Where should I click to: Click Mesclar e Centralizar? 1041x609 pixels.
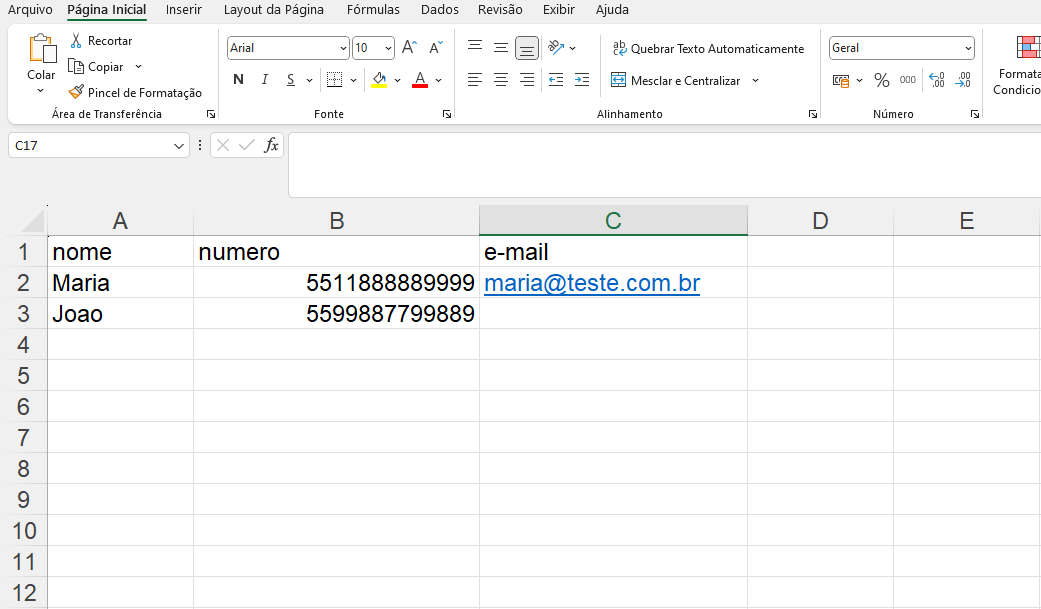(x=675, y=80)
